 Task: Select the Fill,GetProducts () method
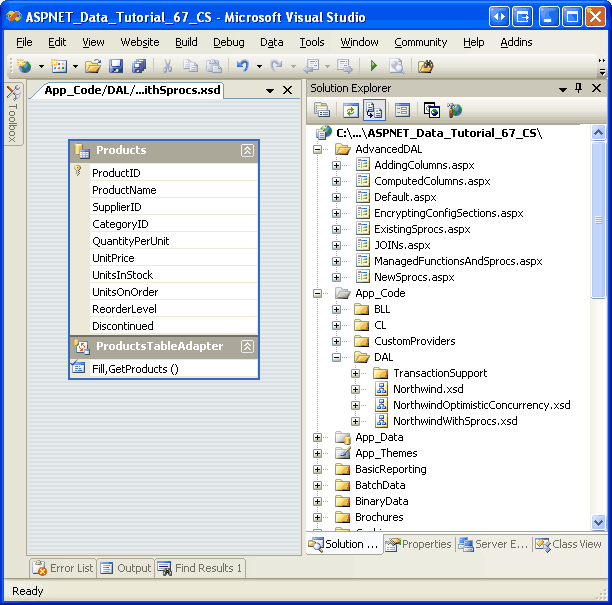(135, 368)
